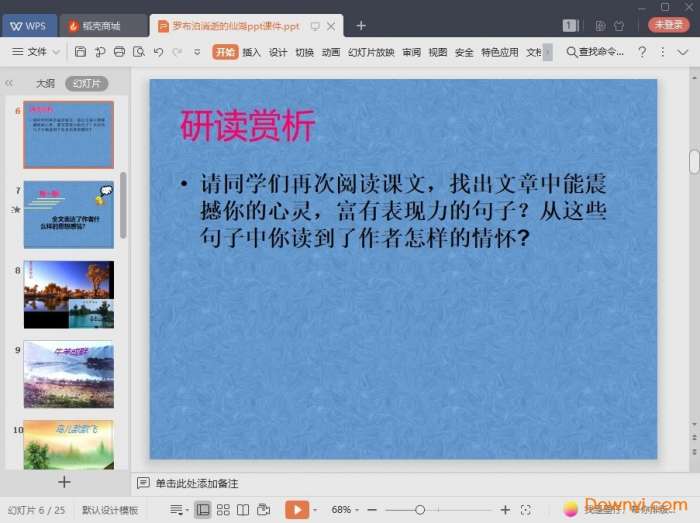Open the 设计 ribbon tab

click(x=278, y=52)
